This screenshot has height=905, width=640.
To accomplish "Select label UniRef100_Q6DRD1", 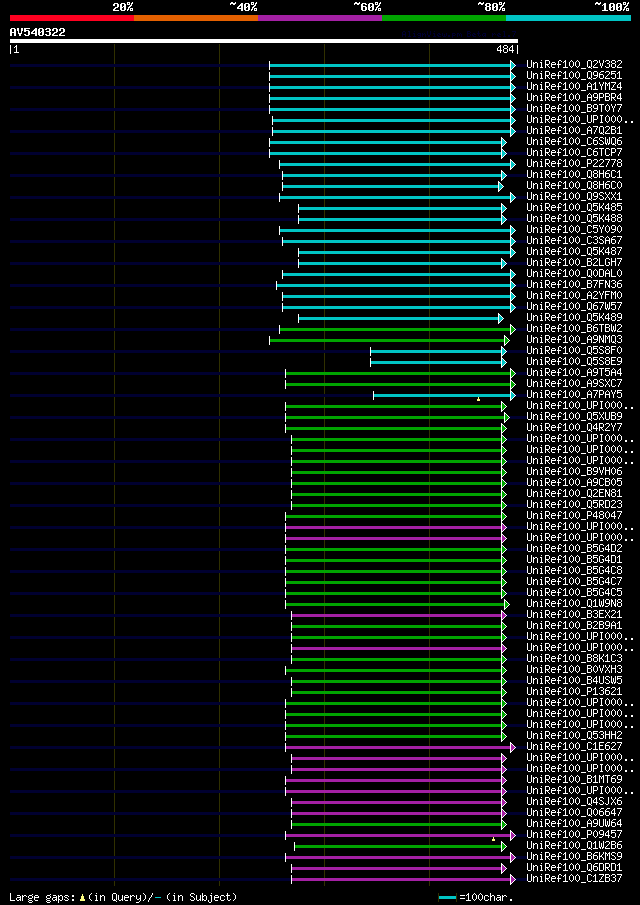I will [x=574, y=867].
